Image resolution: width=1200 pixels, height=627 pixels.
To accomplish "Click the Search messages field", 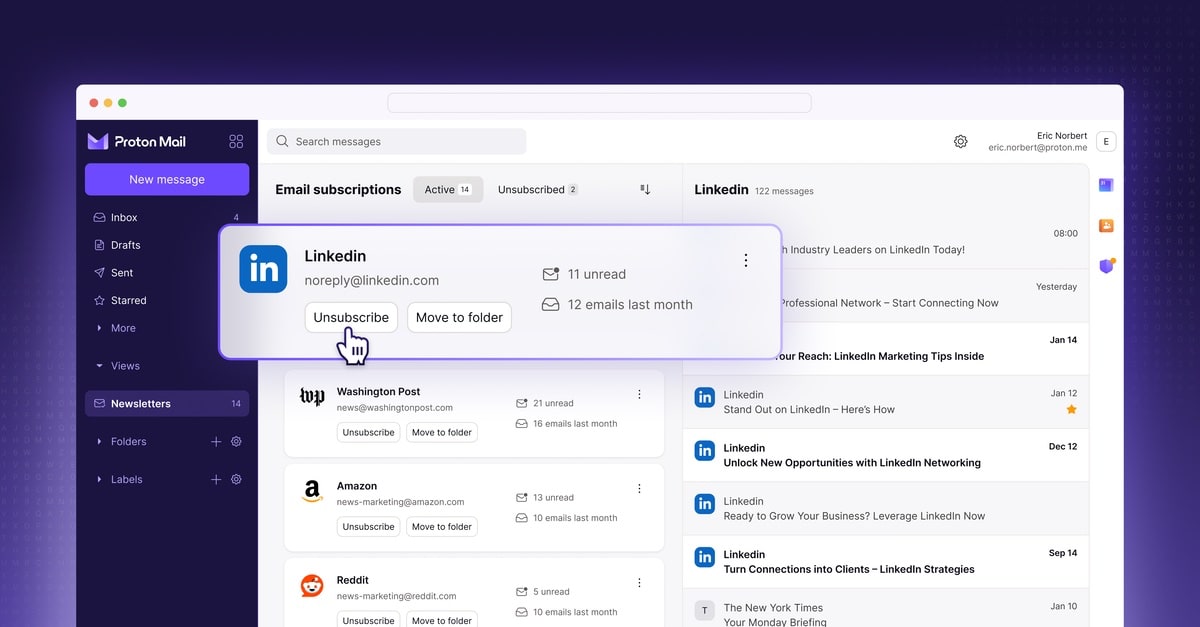I will click(400, 142).
